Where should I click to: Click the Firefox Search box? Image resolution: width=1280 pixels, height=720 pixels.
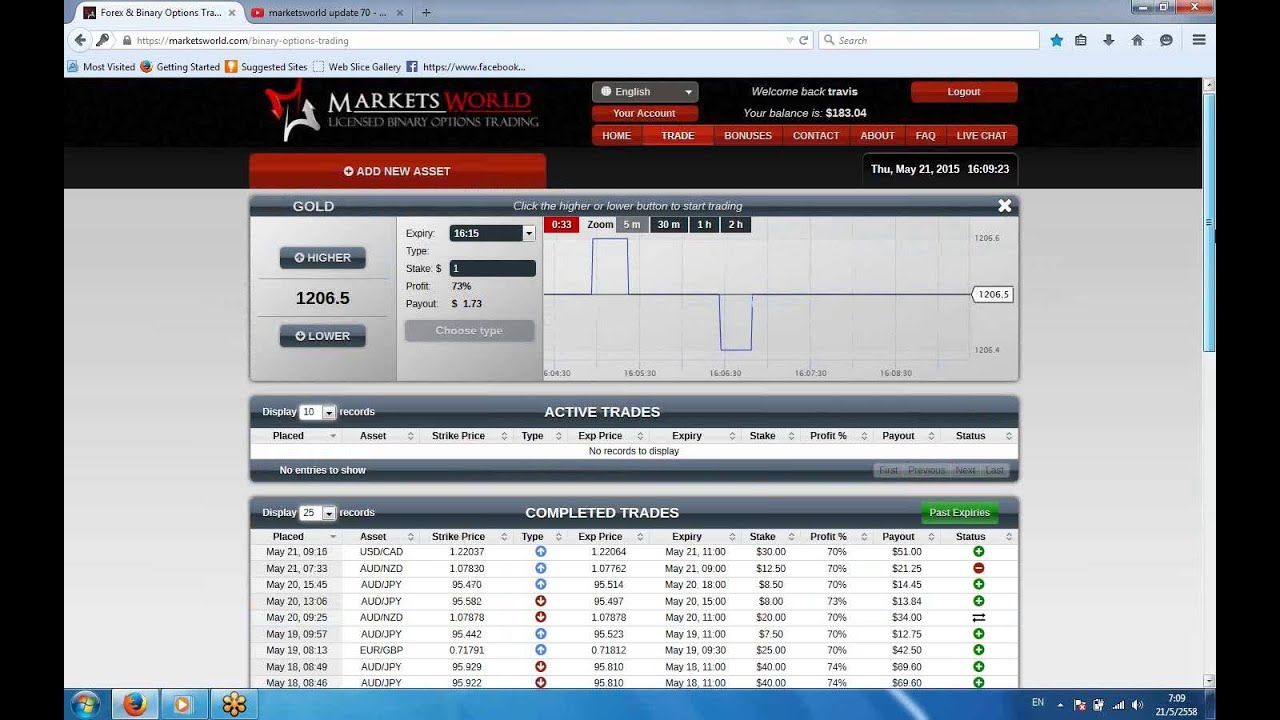pos(929,40)
